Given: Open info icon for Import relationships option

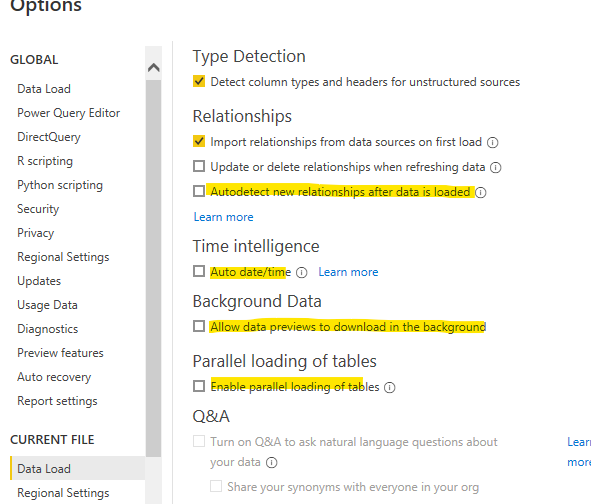Looking at the screenshot, I should (x=492, y=142).
